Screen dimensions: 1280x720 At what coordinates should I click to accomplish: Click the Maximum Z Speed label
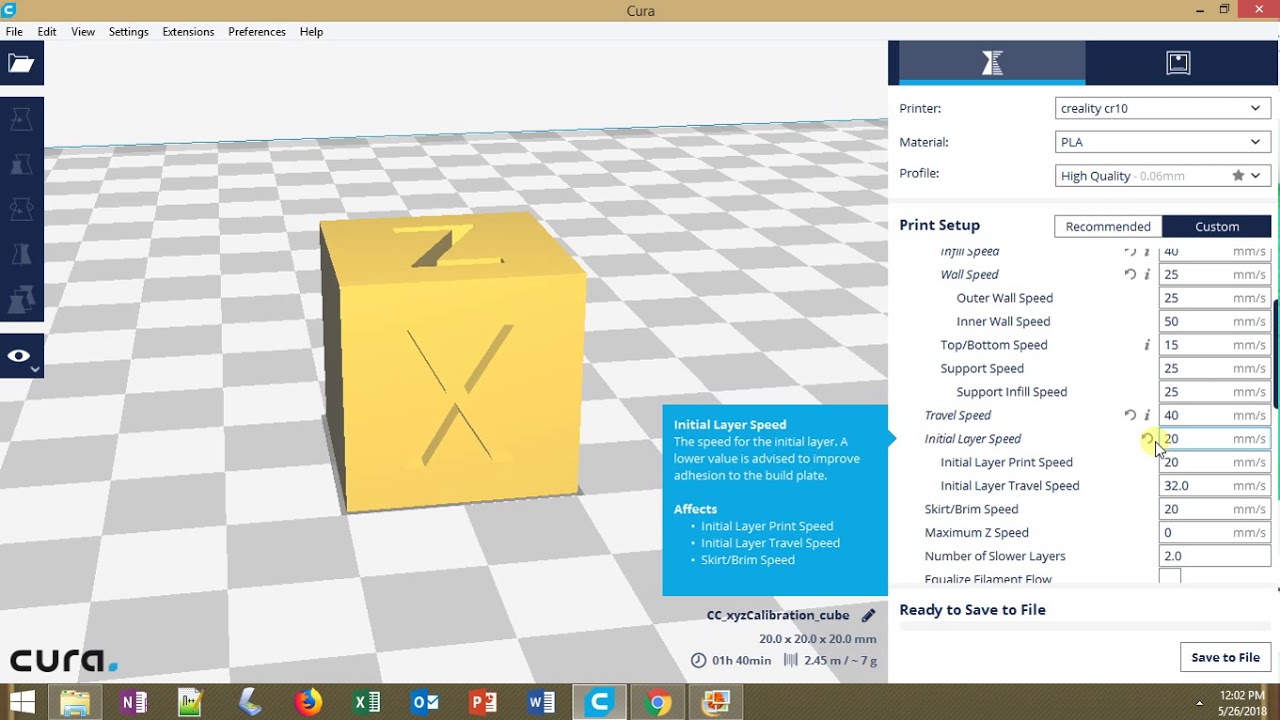(976, 533)
